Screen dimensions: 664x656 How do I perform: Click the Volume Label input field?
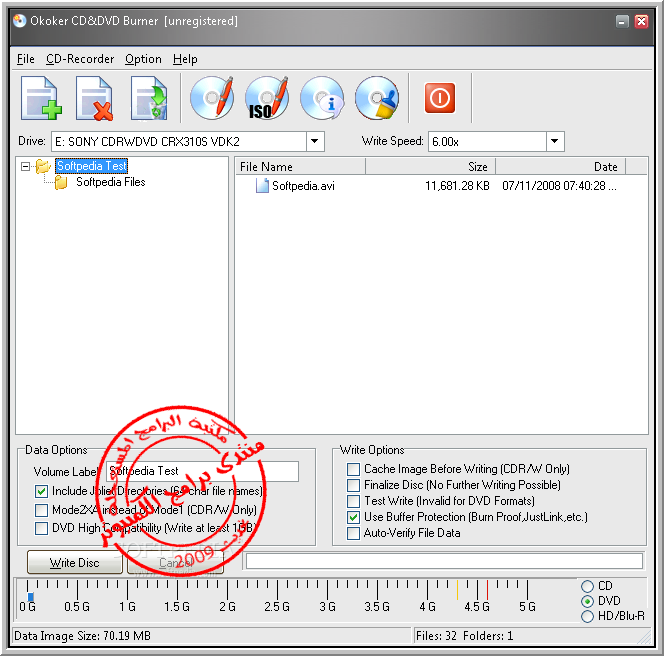202,471
